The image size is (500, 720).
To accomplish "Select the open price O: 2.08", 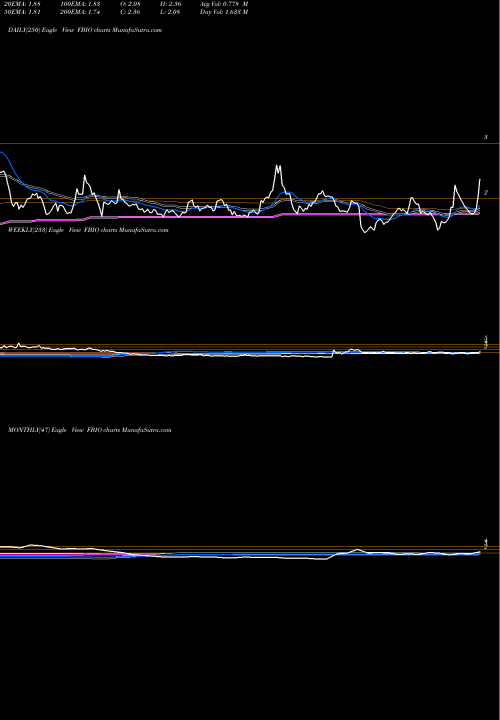I will click(x=130, y=4).
